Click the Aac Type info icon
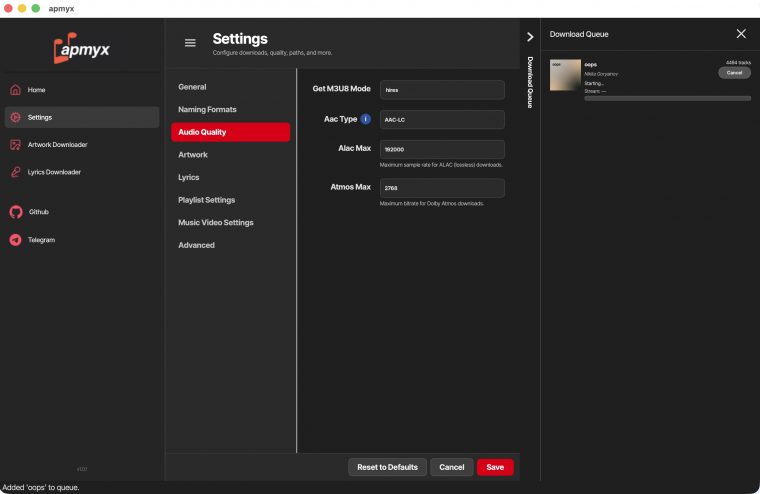Screen dimensions: 760x494 [365, 119]
